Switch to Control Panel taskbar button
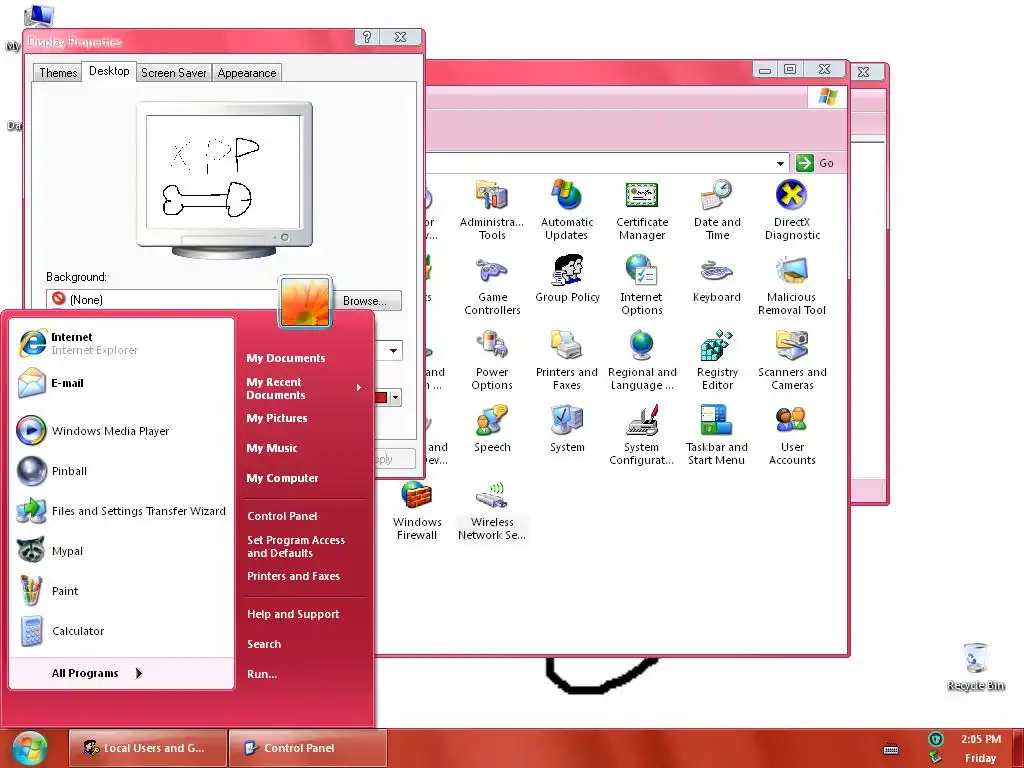This screenshot has width=1024, height=768. (x=308, y=748)
